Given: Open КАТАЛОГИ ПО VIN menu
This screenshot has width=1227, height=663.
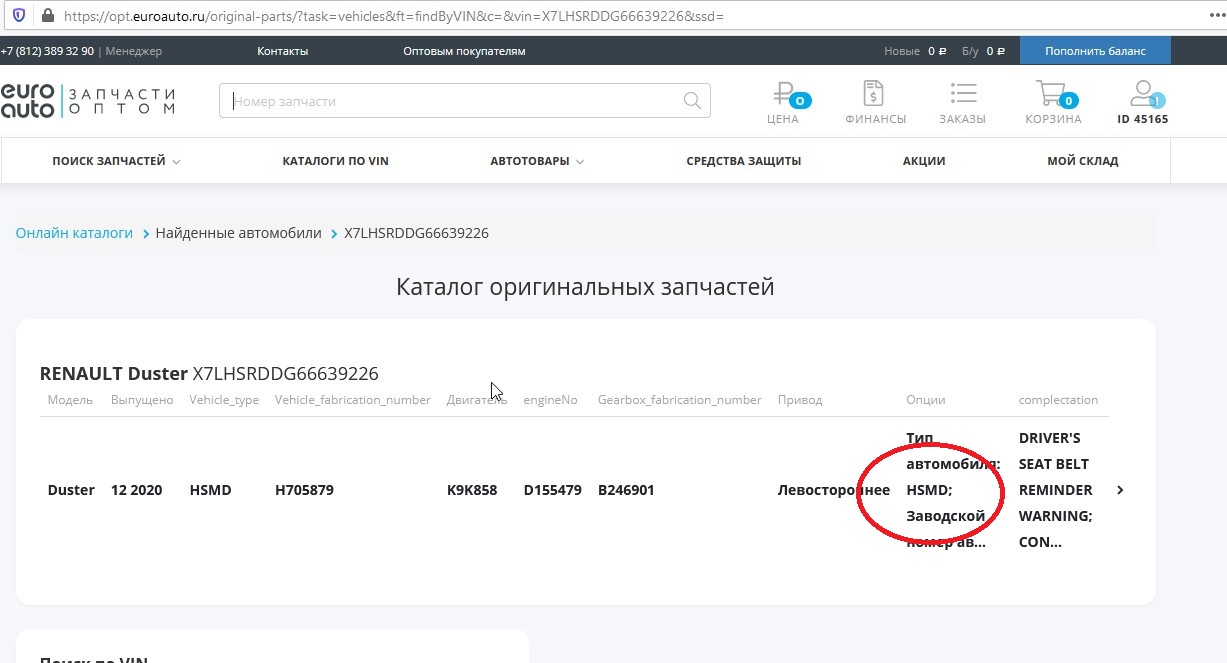Looking at the screenshot, I should (x=335, y=161).
